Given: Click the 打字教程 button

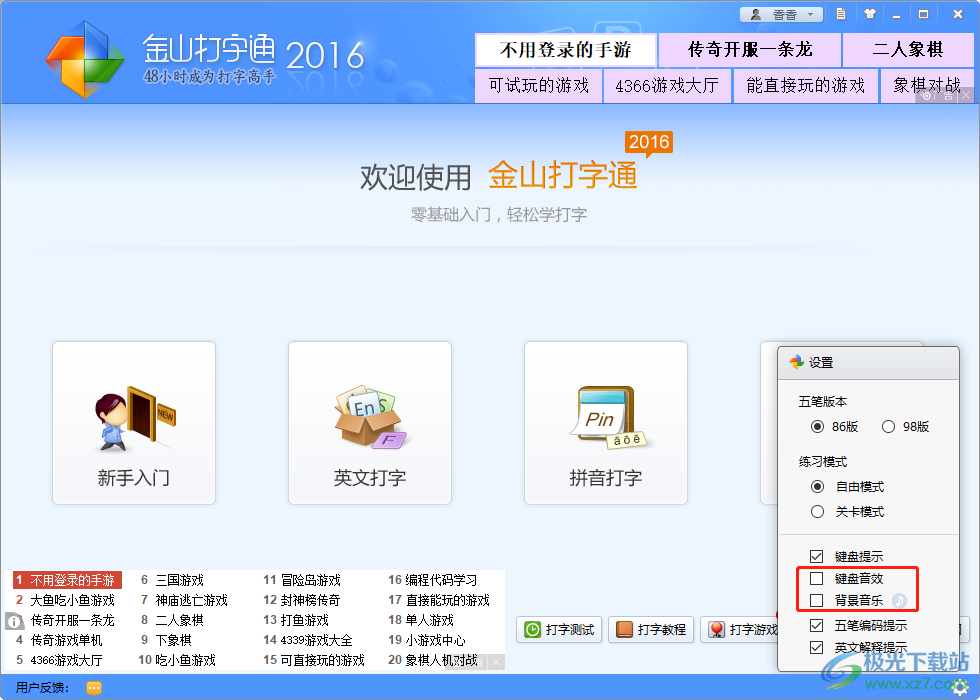Looking at the screenshot, I should coord(651,629).
